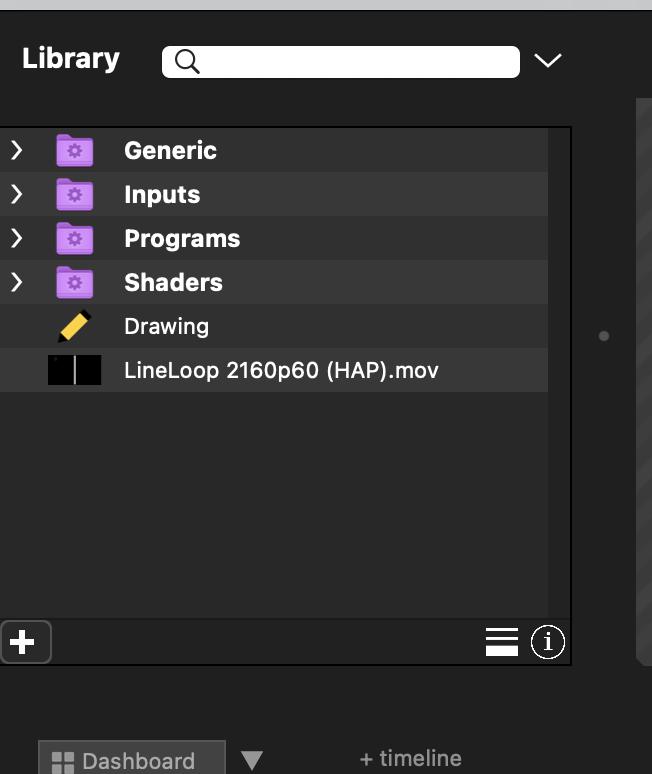Expand the Programs folder

[x=17, y=238]
